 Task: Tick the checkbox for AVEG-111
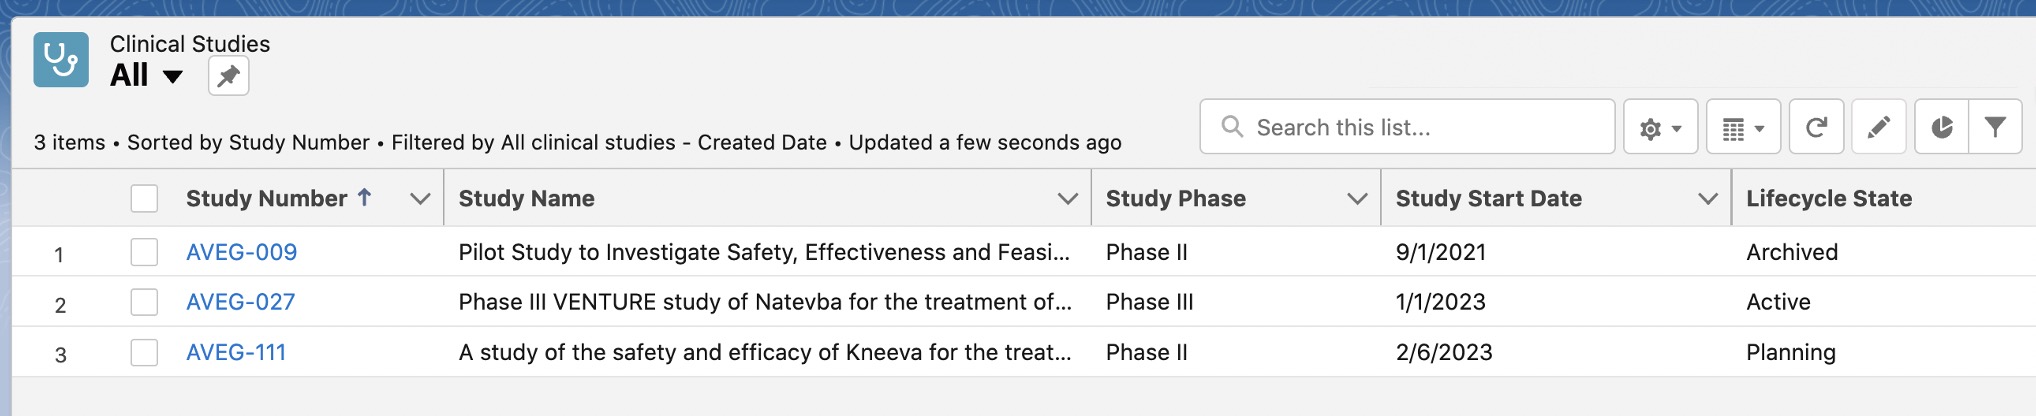point(144,352)
